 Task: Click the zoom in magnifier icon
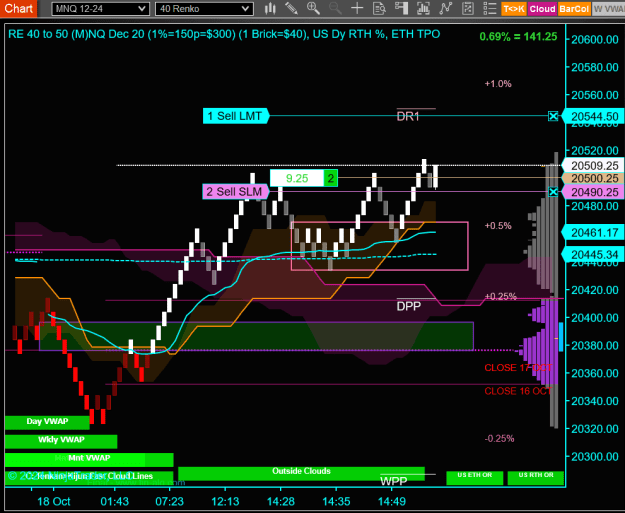313,8
